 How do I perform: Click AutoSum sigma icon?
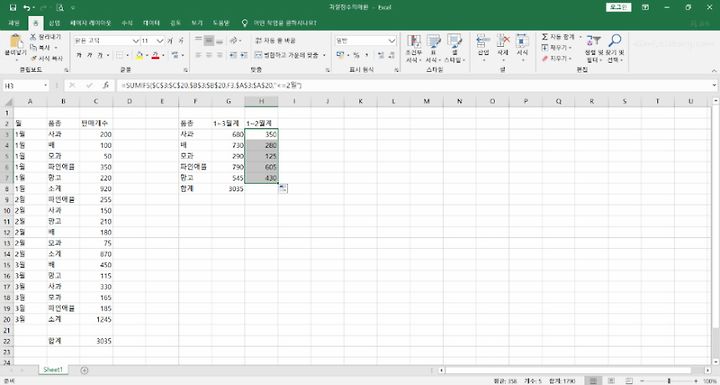tap(545, 37)
